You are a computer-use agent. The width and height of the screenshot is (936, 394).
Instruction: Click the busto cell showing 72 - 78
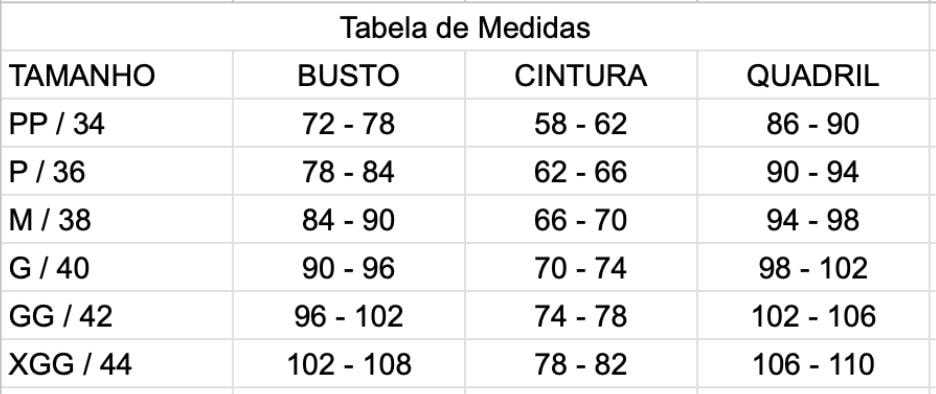(349, 124)
